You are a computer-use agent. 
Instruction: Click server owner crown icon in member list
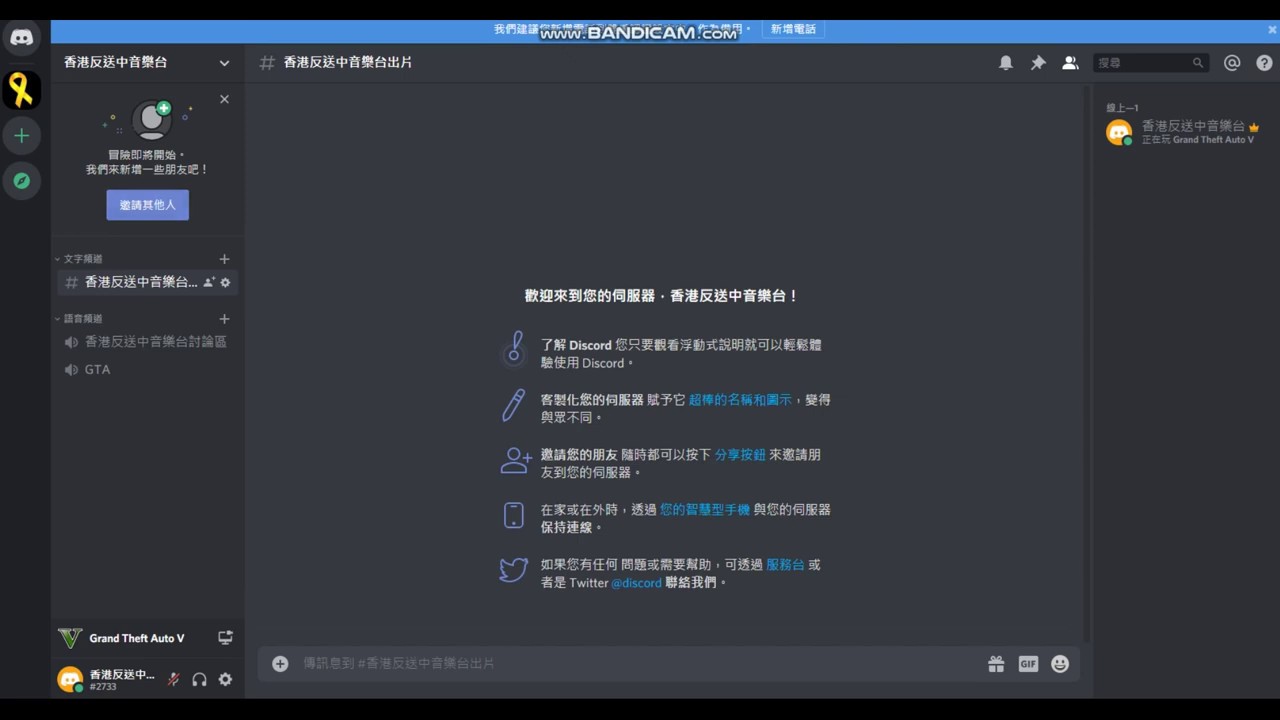pyautogui.click(x=1254, y=128)
